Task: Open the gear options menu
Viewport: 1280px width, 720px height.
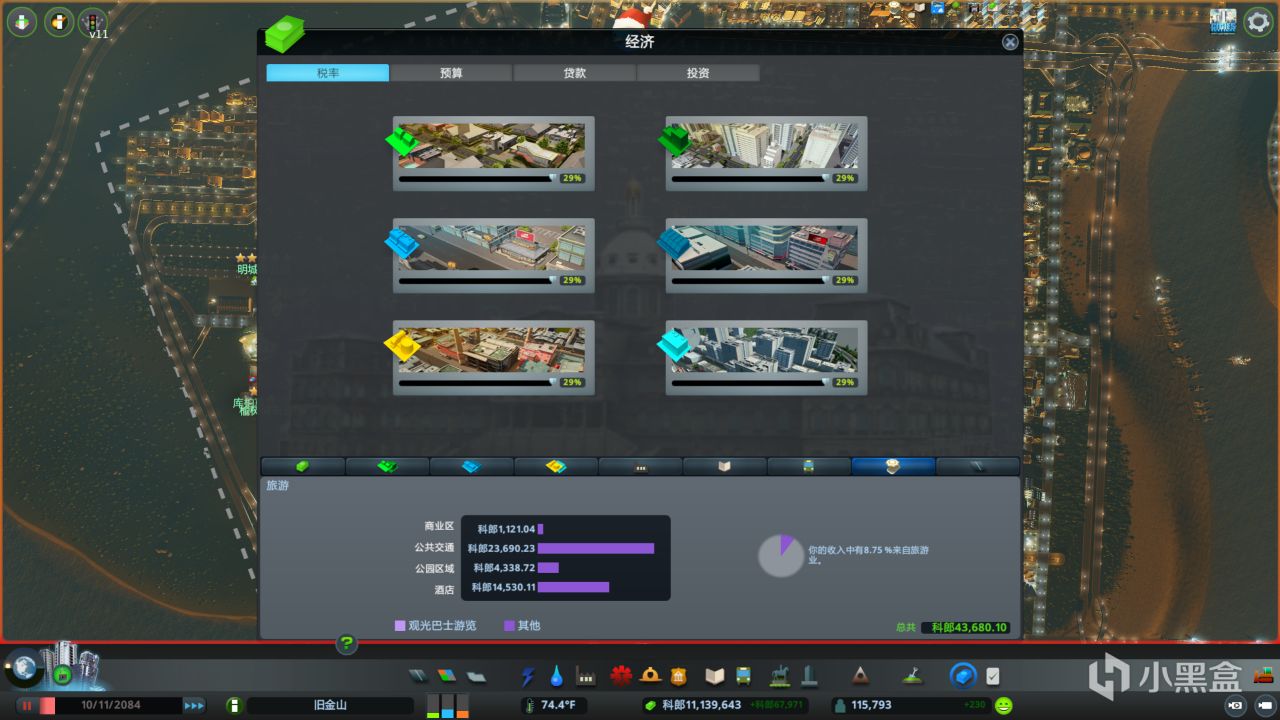Action: (x=1258, y=23)
